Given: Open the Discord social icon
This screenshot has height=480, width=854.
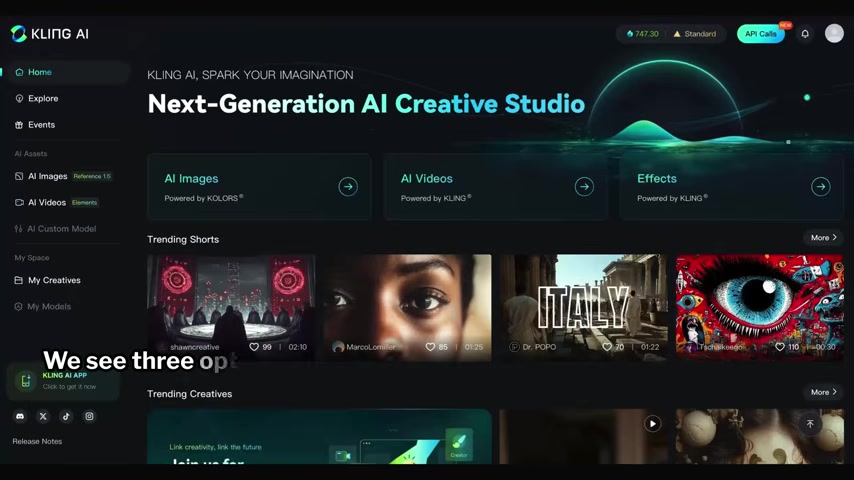Looking at the screenshot, I should (20, 416).
